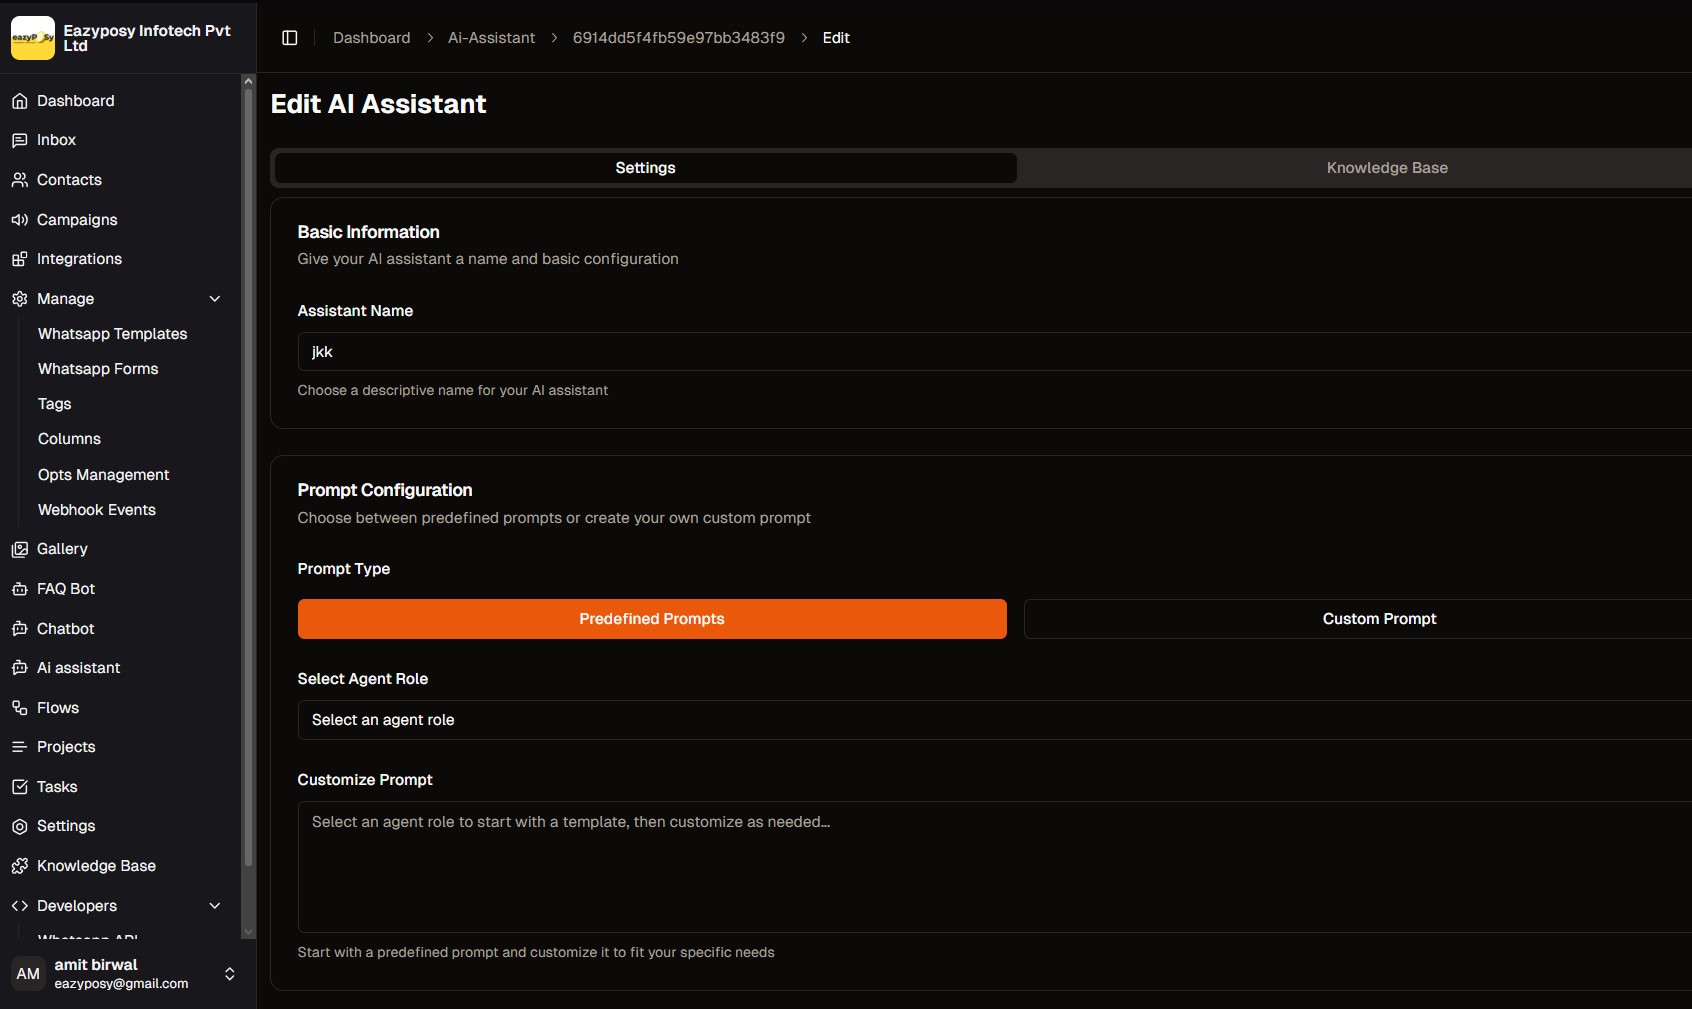Open the Dashboard sidebar icon

20,101
